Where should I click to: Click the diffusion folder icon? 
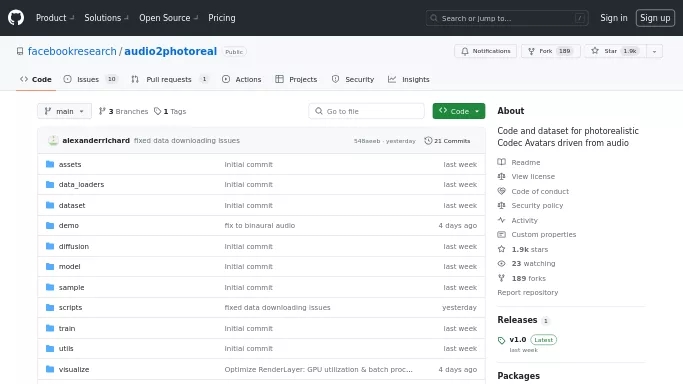pyautogui.click(x=50, y=246)
